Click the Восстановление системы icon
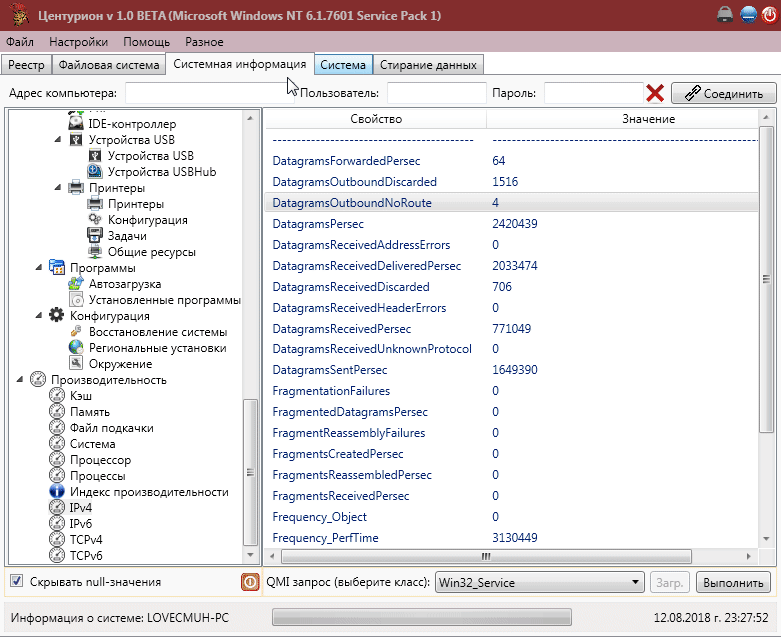 [x=76, y=331]
